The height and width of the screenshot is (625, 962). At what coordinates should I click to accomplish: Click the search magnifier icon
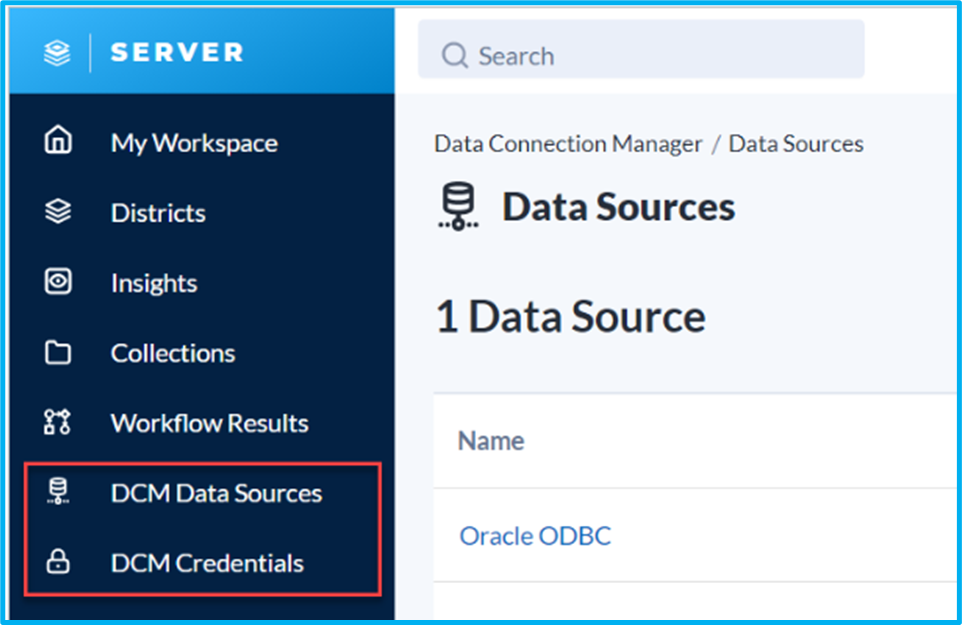point(456,55)
